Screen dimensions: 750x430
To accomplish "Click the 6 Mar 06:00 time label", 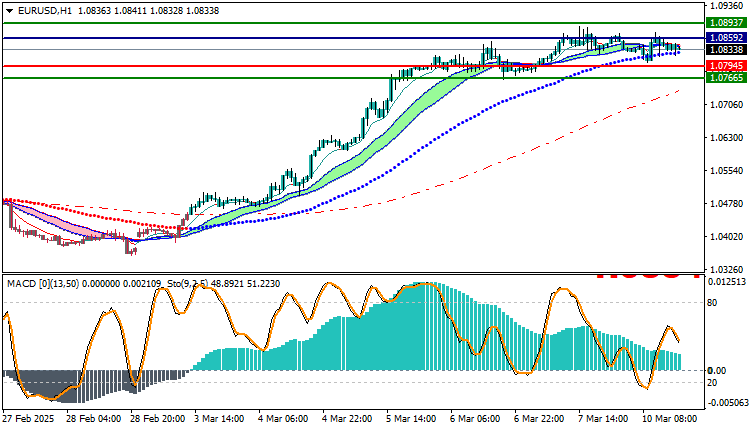I will (475, 419).
